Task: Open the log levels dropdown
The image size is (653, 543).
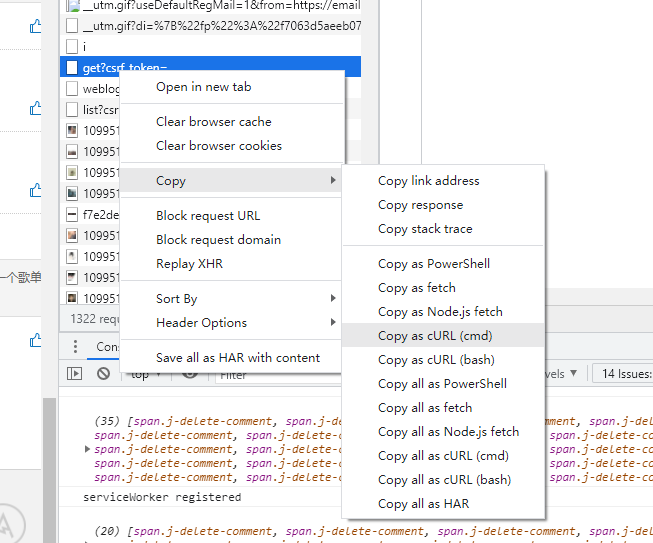Action: [x=561, y=374]
